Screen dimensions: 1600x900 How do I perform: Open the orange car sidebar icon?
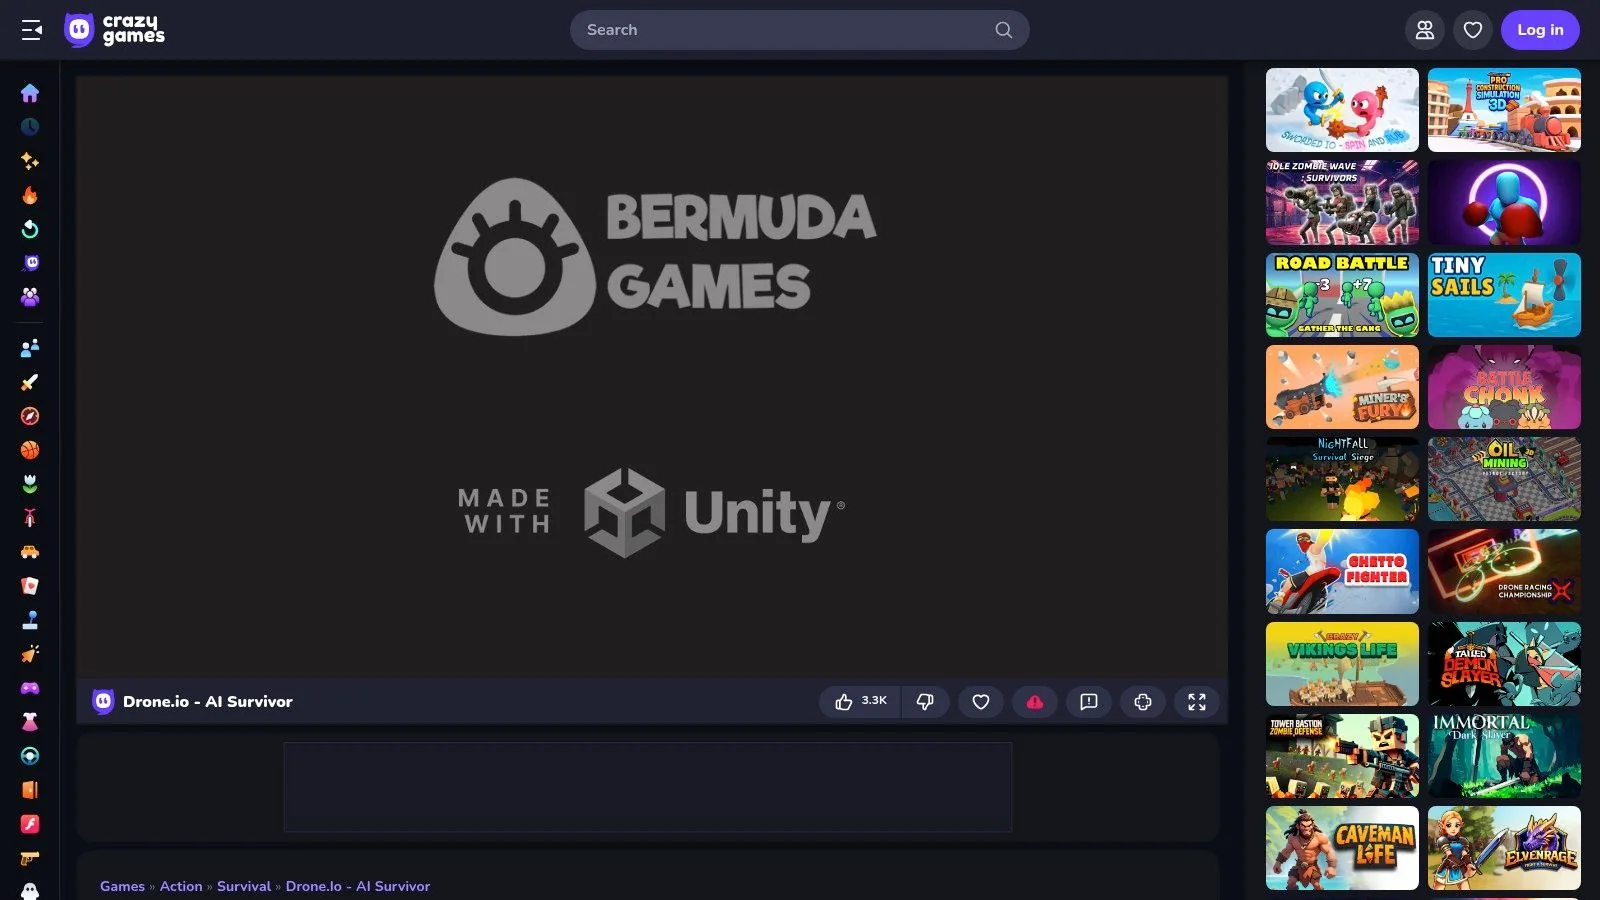[30, 552]
